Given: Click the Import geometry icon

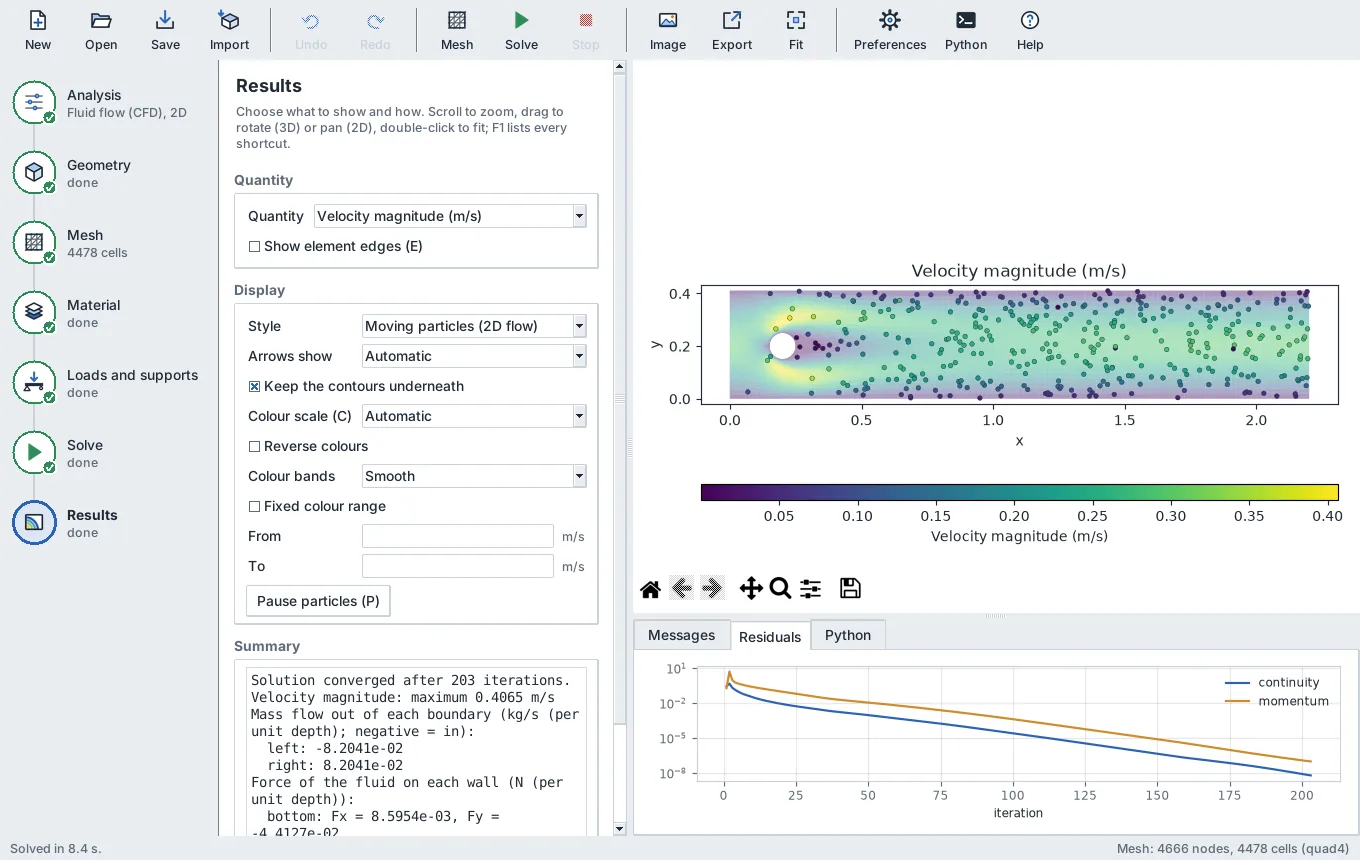Looking at the screenshot, I should click(x=229, y=30).
